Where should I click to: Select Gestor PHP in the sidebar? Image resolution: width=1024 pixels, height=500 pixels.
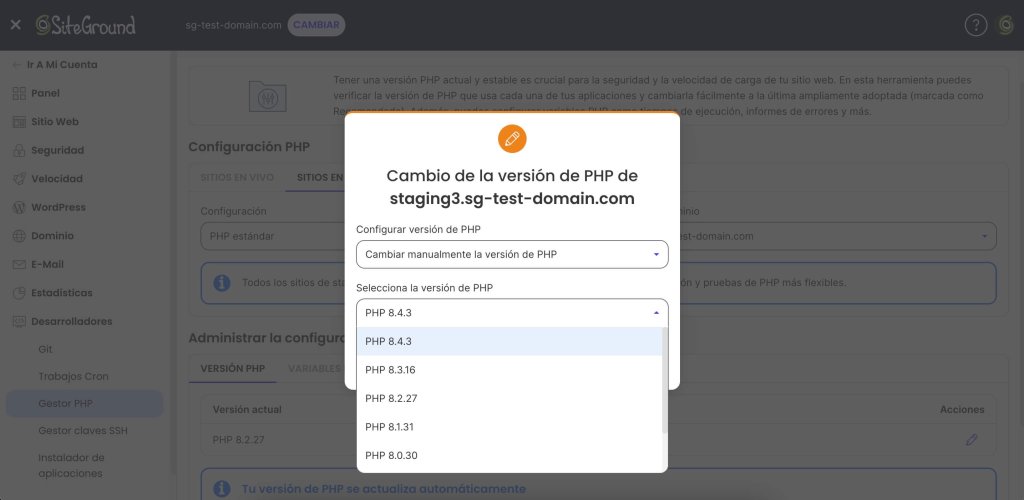click(x=85, y=403)
